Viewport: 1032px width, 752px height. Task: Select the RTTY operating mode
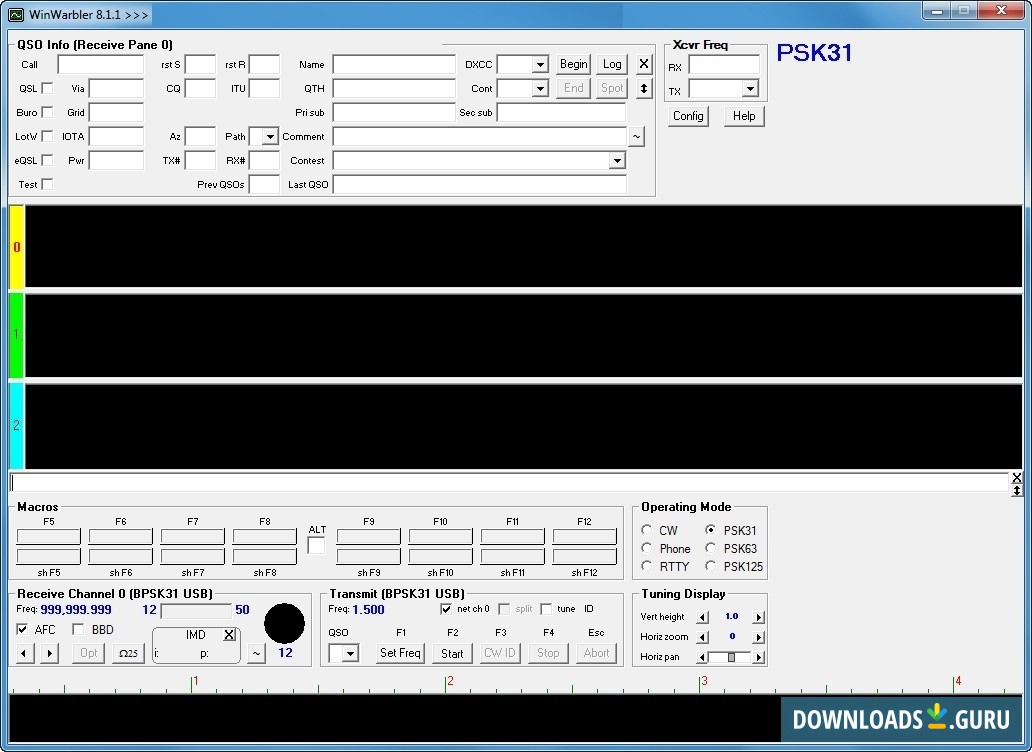pyautogui.click(x=647, y=567)
